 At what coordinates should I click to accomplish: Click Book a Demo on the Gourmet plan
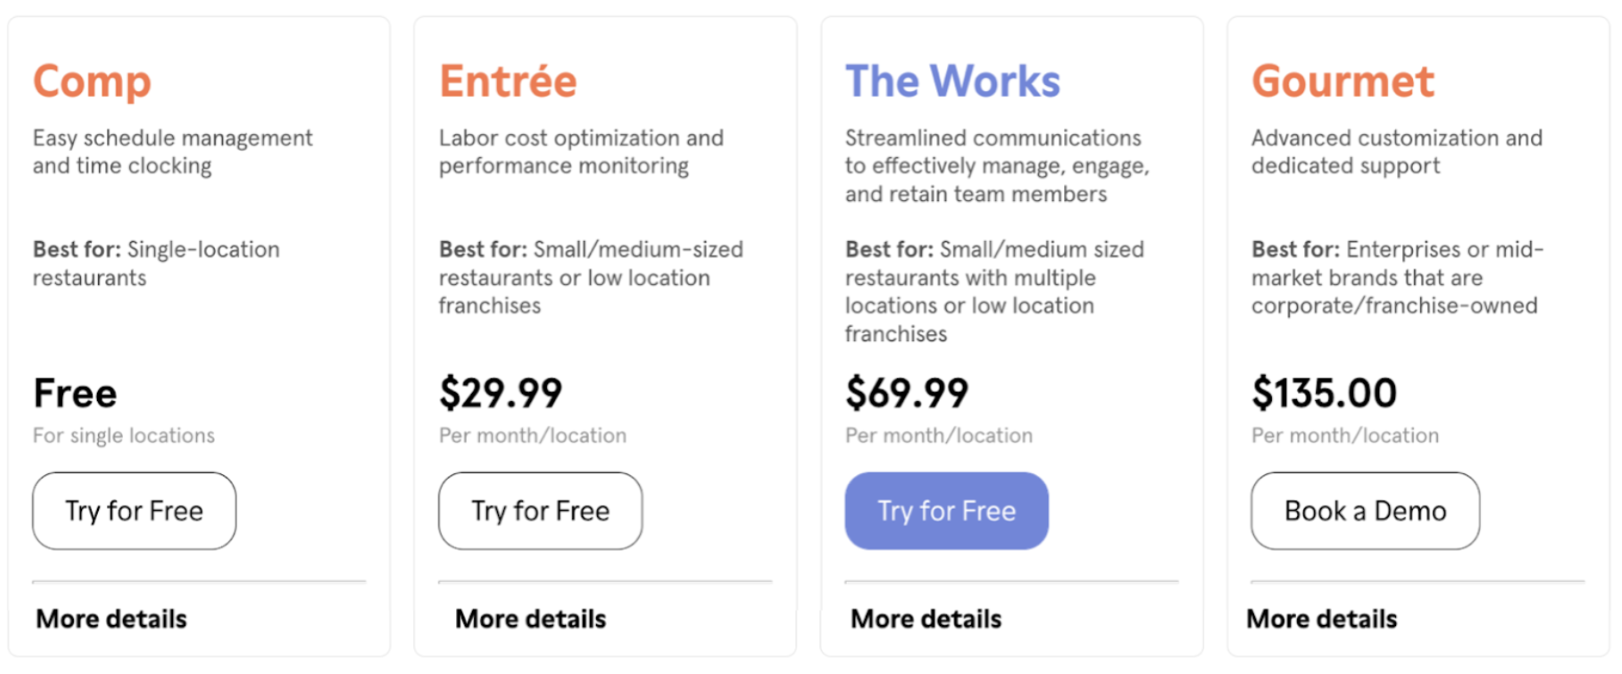[x=1364, y=511]
